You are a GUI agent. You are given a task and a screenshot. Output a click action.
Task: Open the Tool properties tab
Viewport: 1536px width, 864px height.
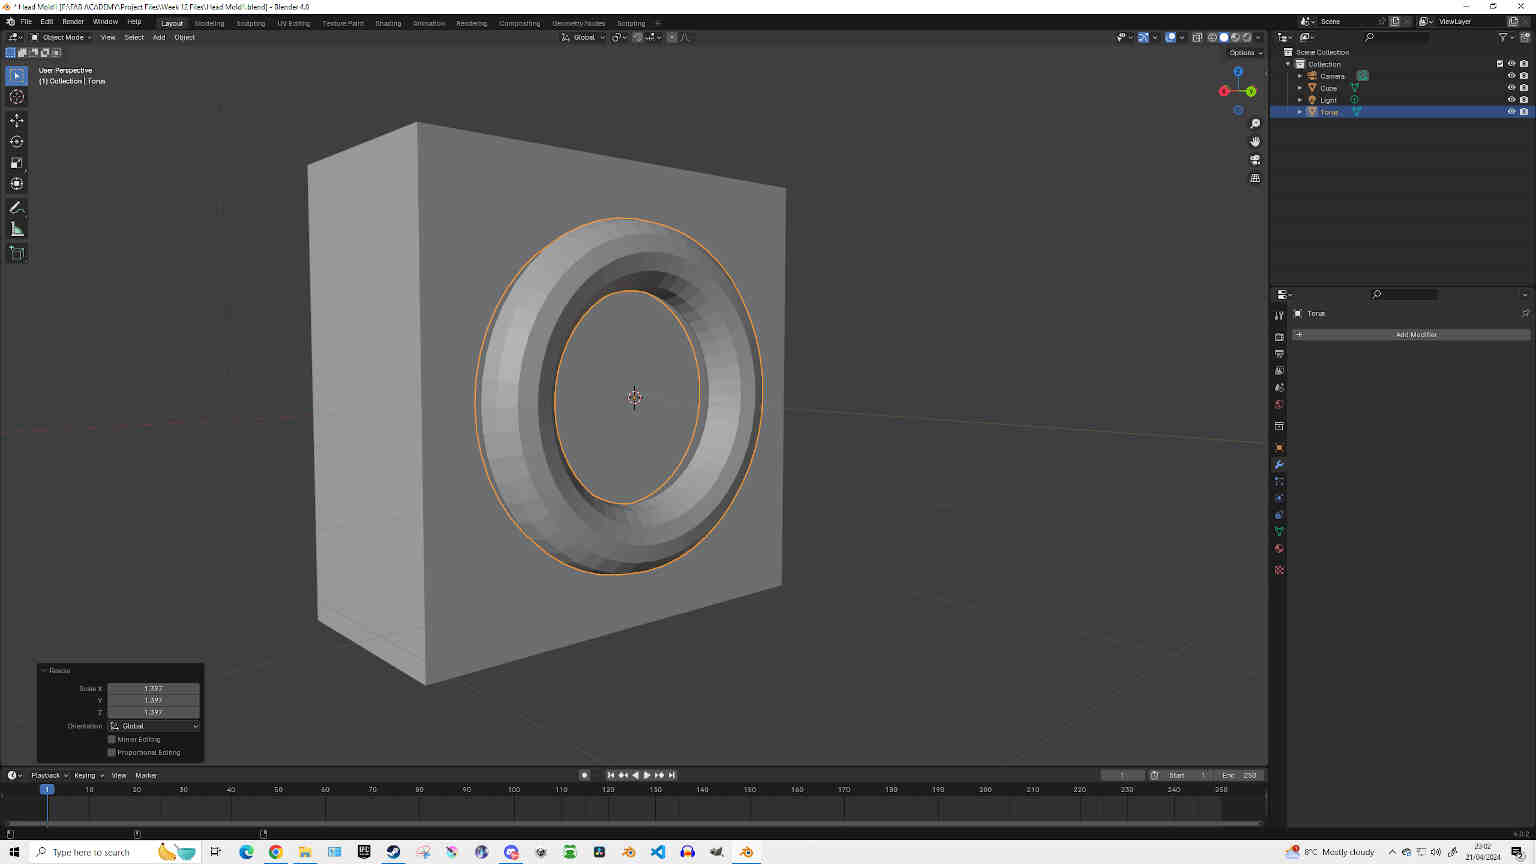pos(1279,315)
